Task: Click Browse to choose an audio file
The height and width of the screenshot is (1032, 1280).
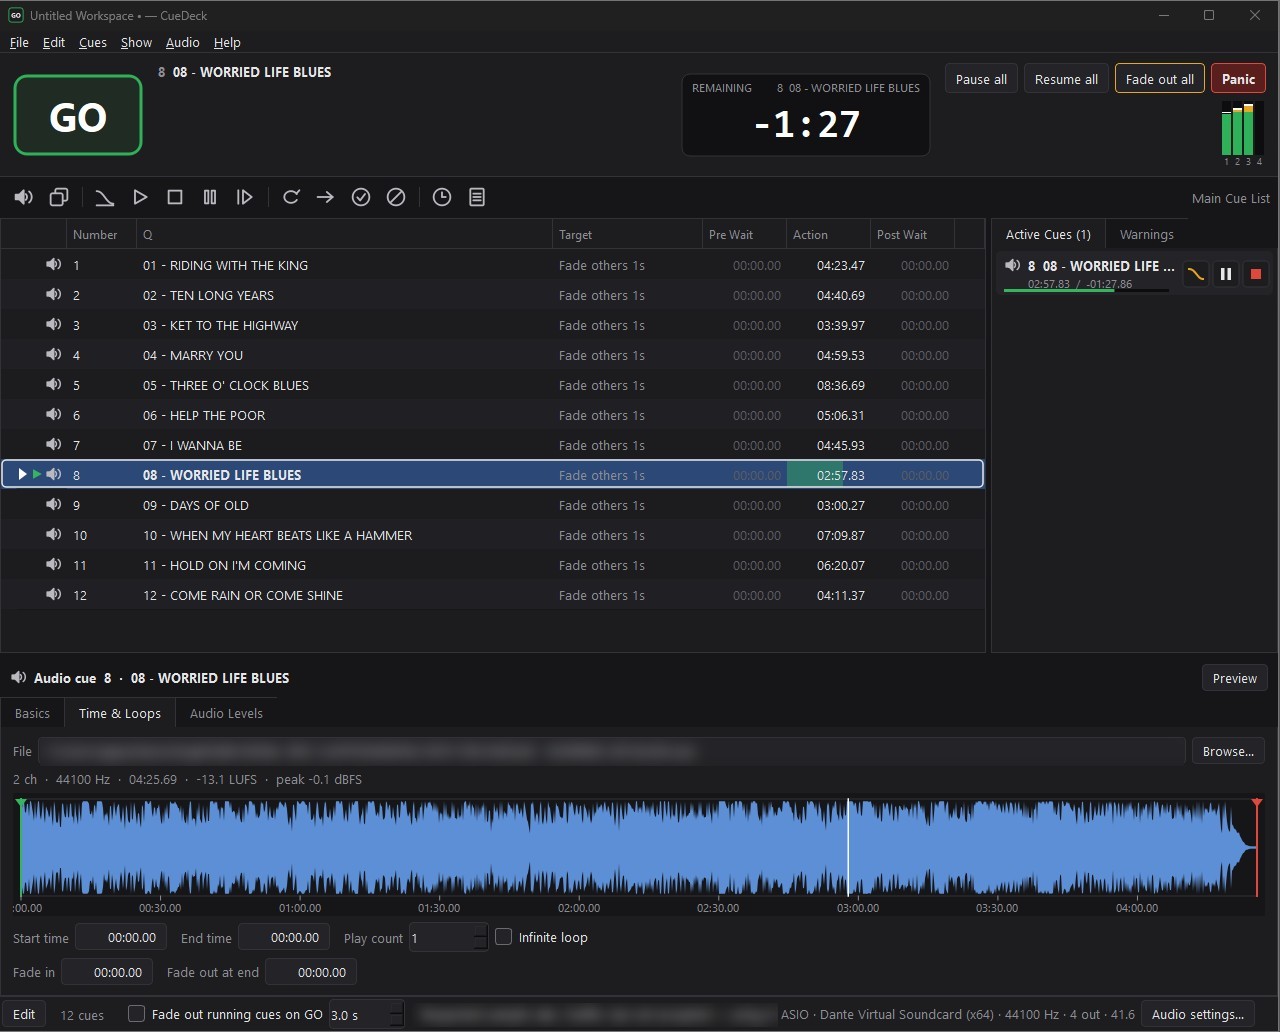Action: coord(1228,751)
